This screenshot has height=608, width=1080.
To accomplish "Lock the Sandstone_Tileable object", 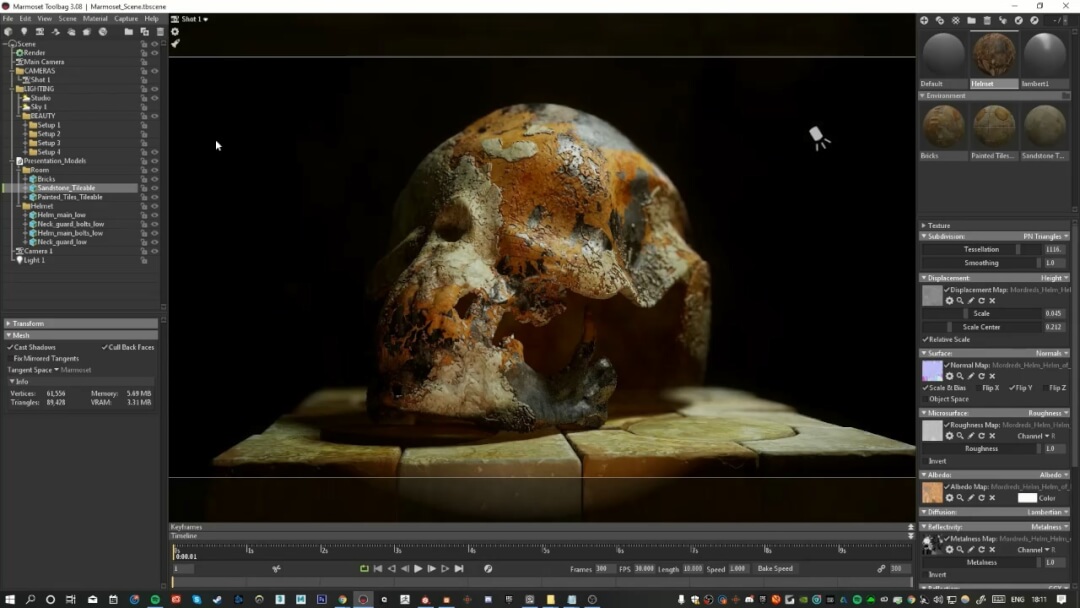I will click(144, 188).
